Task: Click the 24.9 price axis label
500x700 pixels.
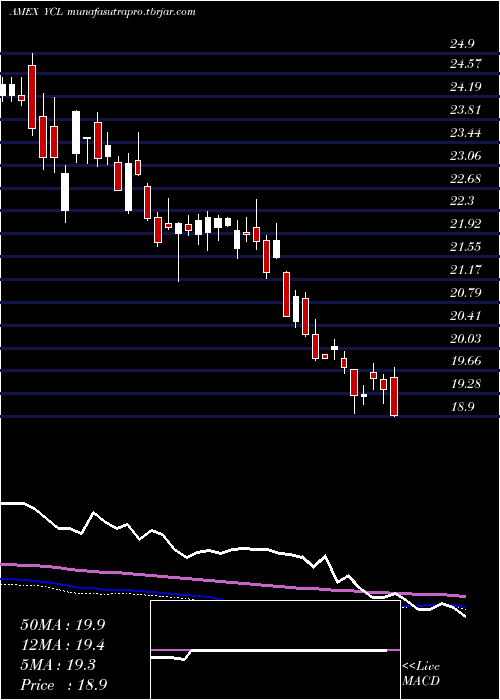Action: (462, 44)
